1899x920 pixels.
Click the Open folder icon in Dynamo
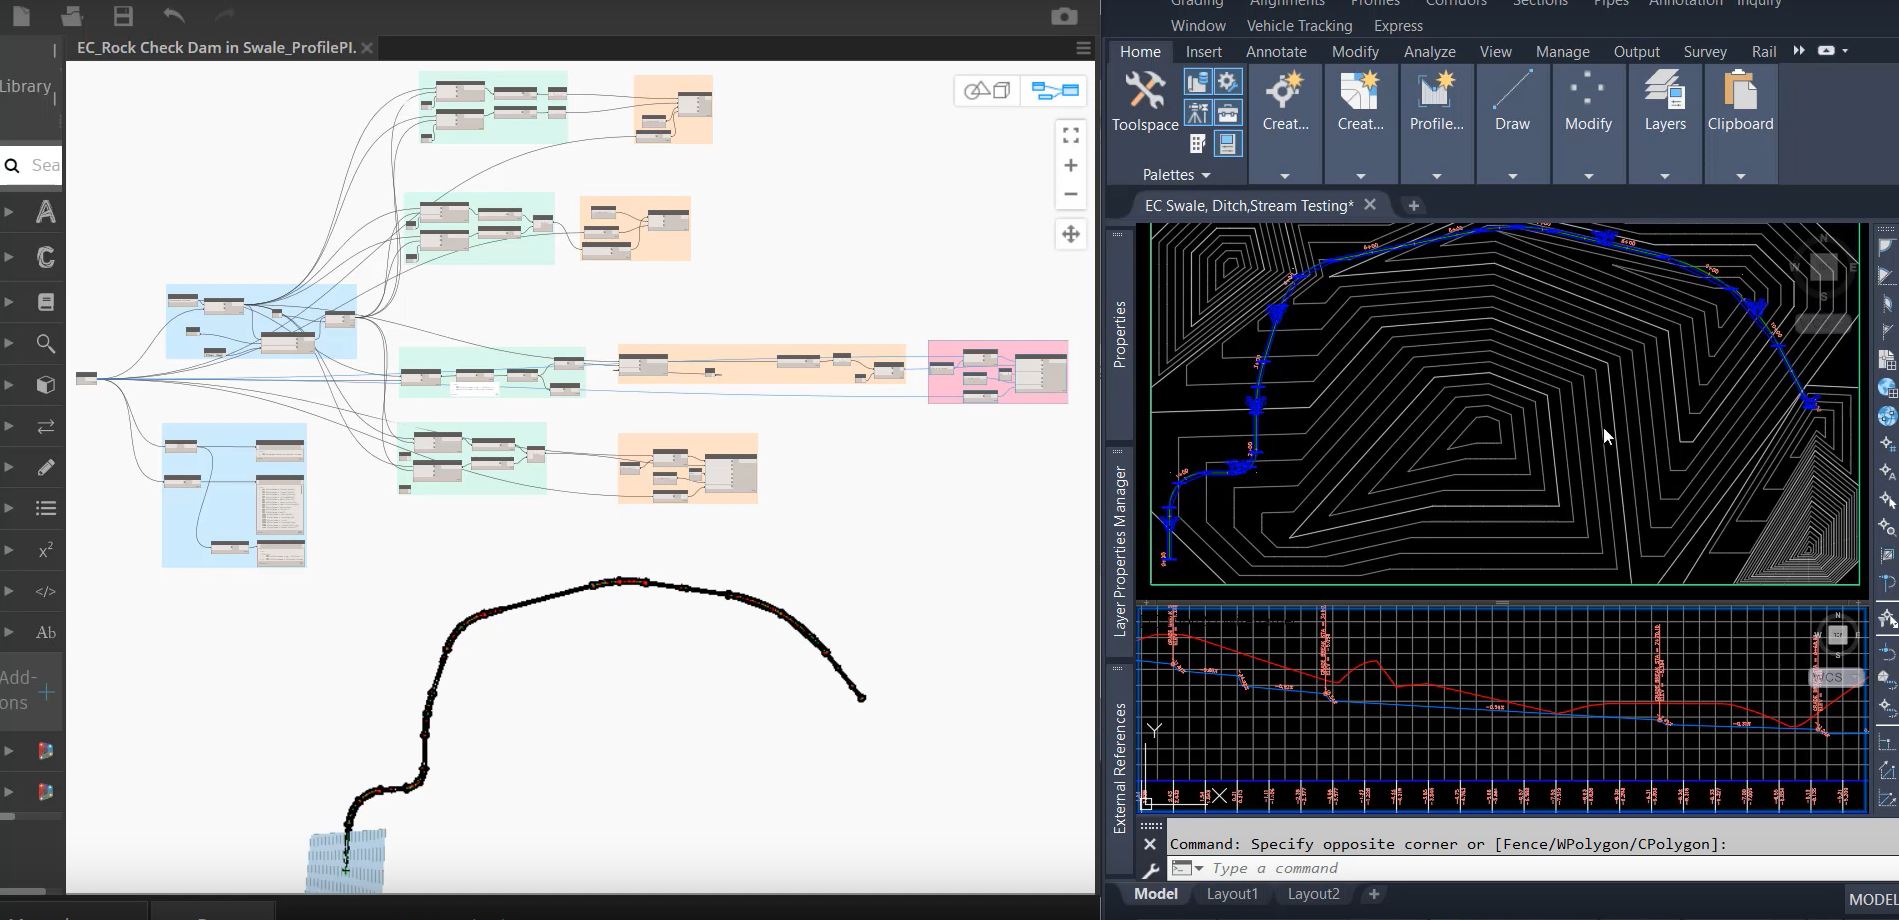(x=71, y=15)
